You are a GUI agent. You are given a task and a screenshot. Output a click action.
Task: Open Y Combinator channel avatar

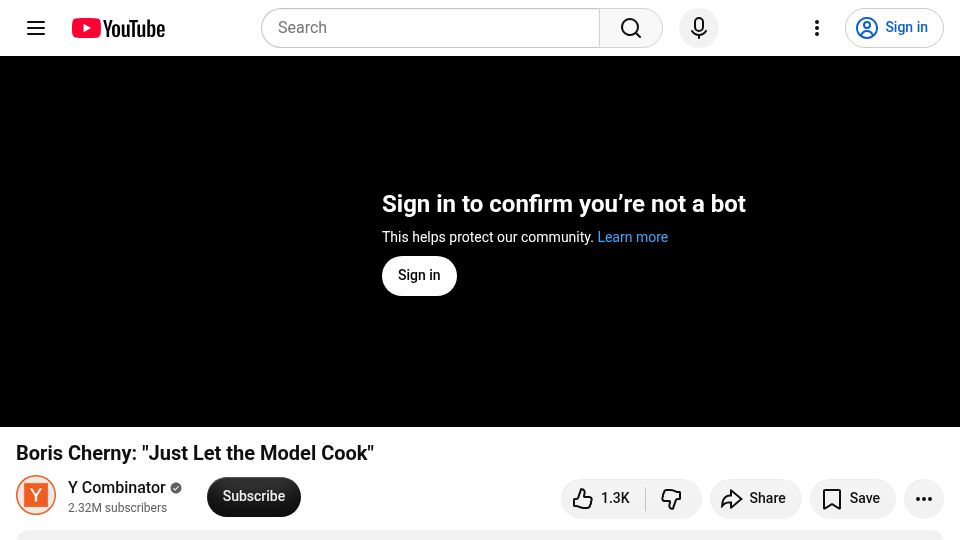click(36, 495)
